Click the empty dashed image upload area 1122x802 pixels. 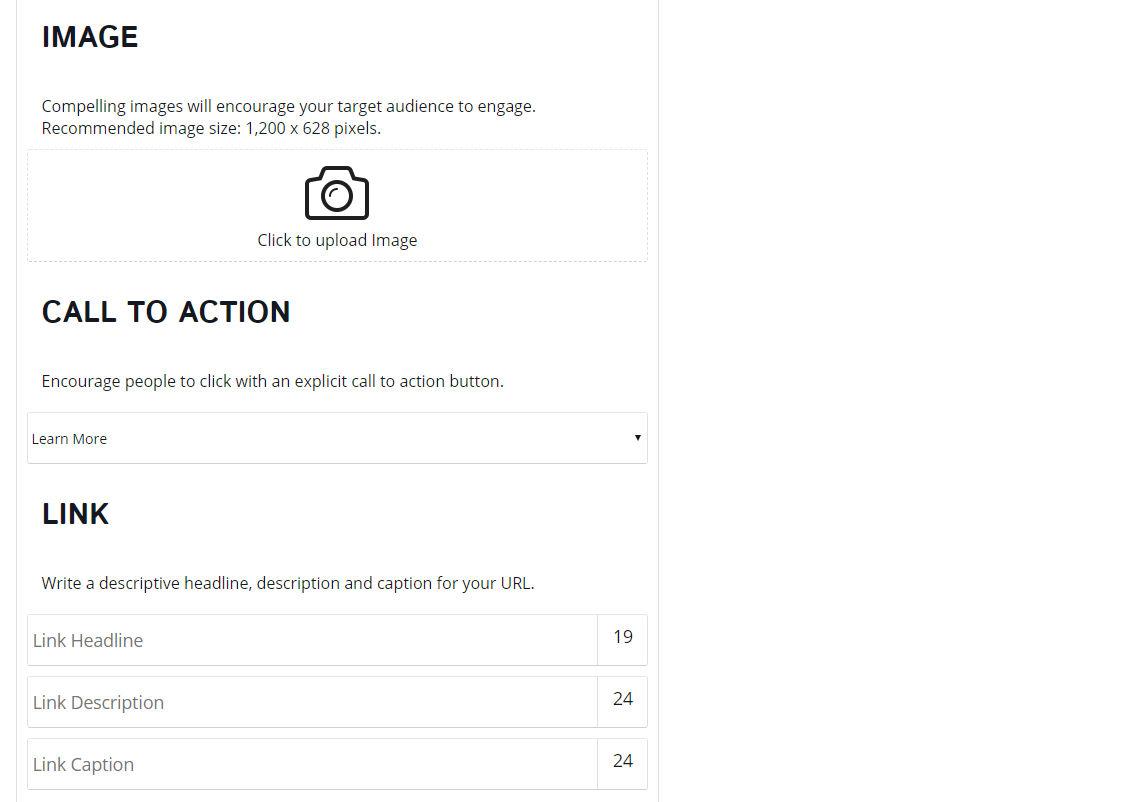point(337,205)
